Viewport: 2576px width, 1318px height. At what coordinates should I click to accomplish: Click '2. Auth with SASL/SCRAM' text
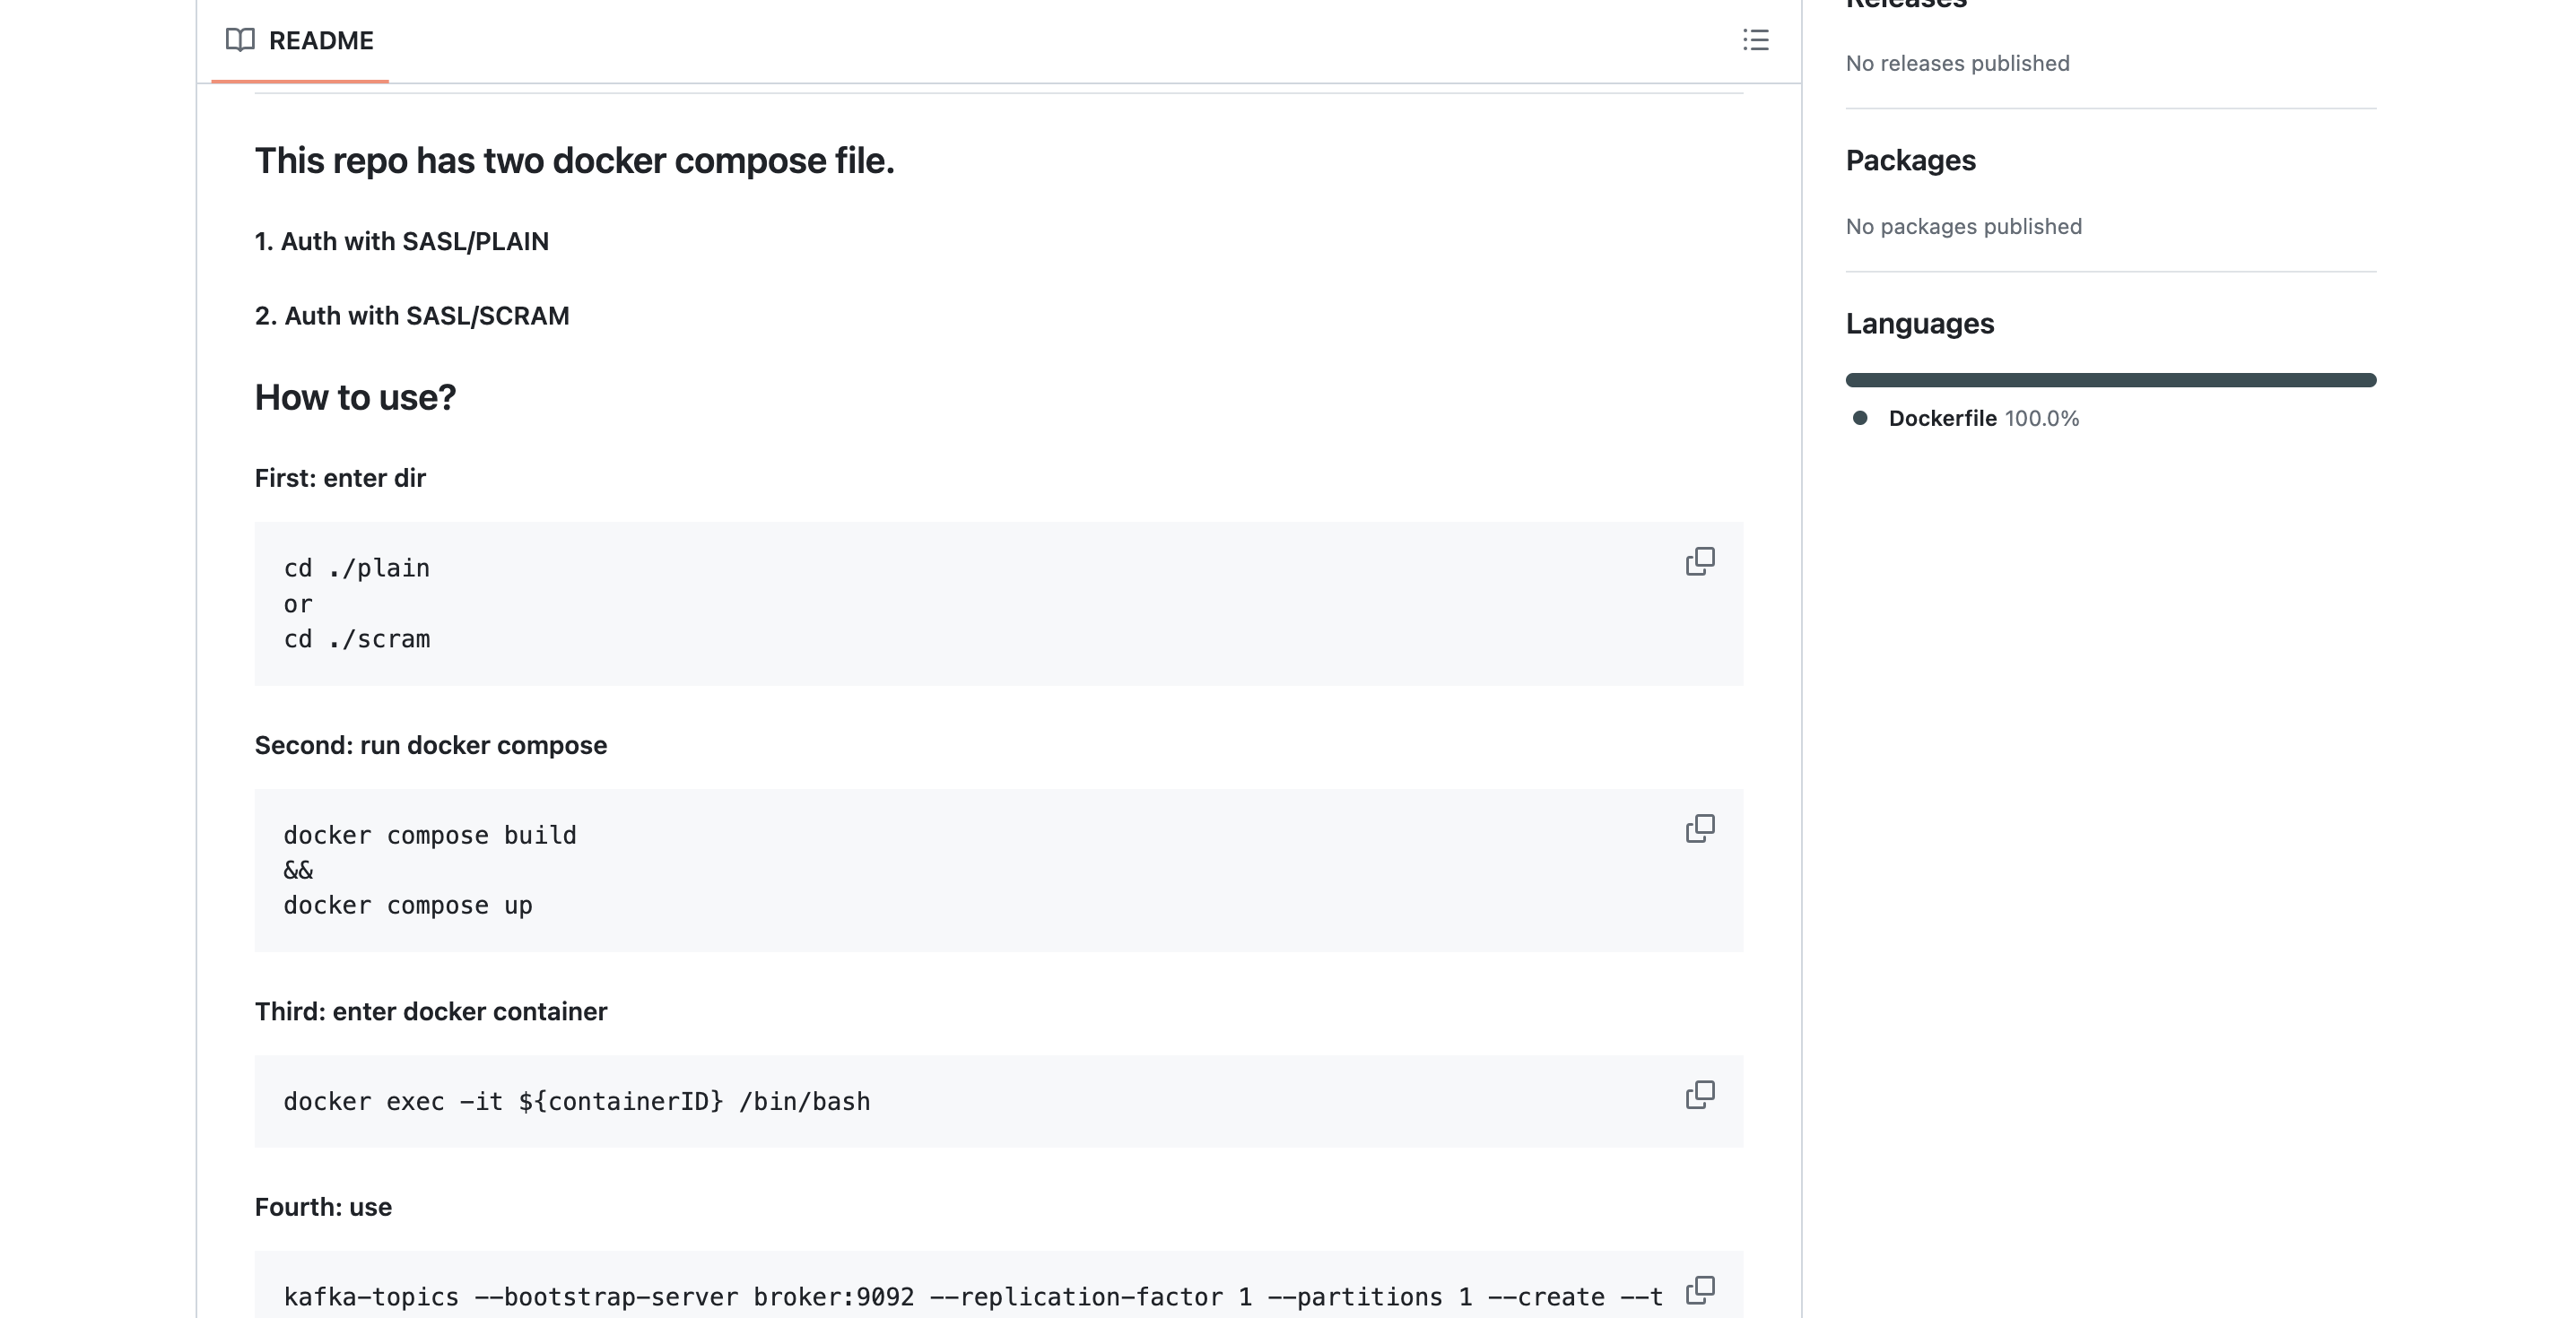412,315
